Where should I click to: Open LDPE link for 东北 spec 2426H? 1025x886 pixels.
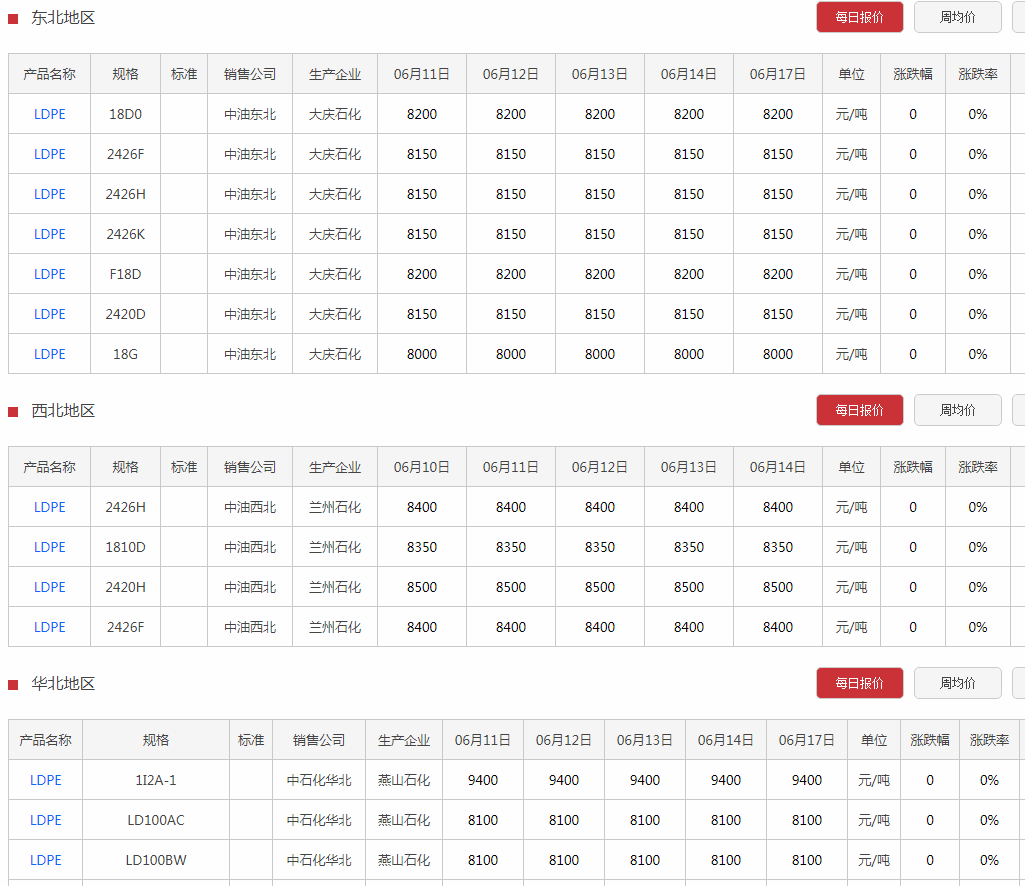pyautogui.click(x=50, y=194)
